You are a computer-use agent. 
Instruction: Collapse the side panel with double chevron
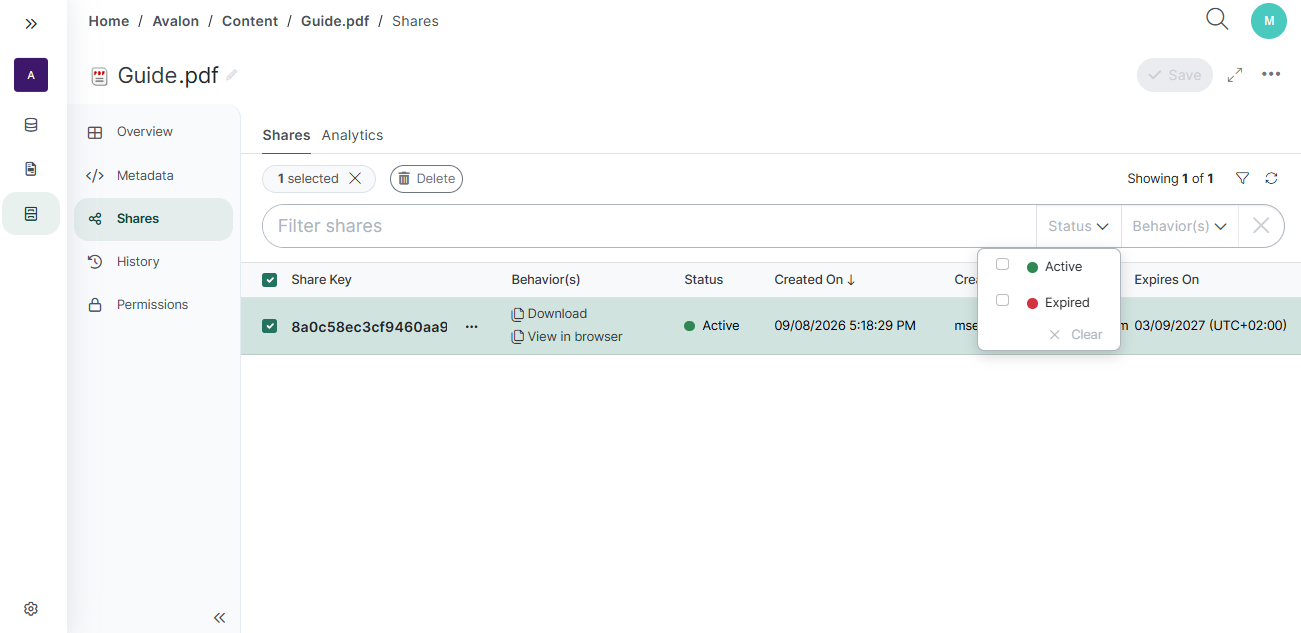220,618
